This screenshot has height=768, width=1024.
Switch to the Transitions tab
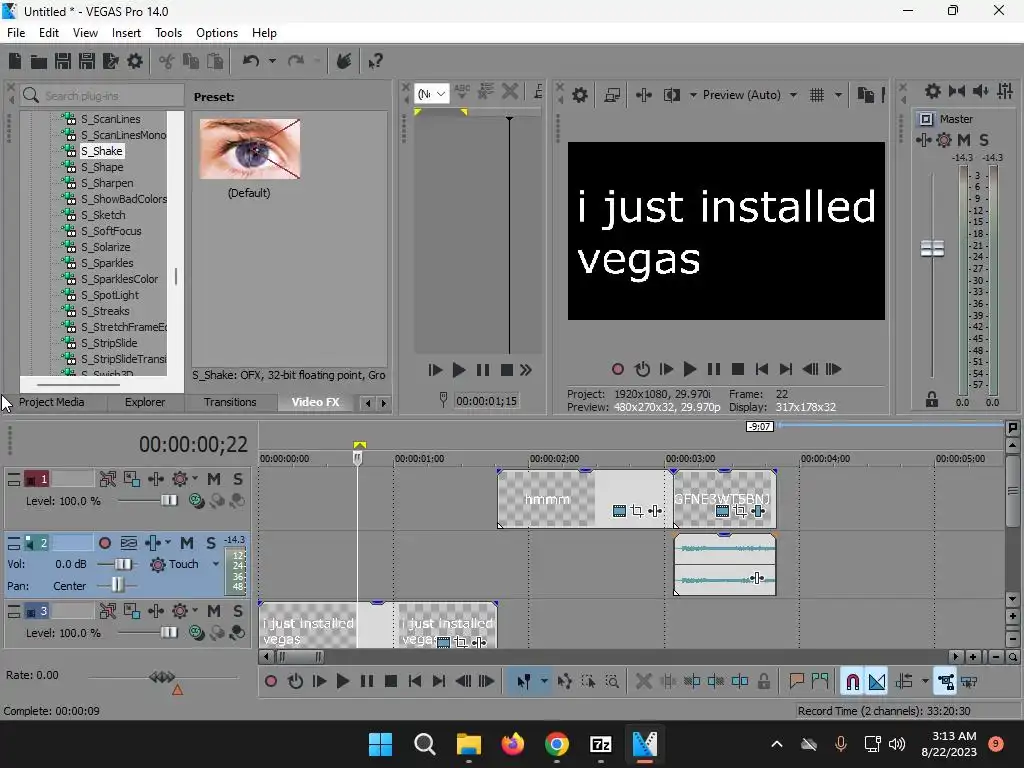tap(230, 402)
